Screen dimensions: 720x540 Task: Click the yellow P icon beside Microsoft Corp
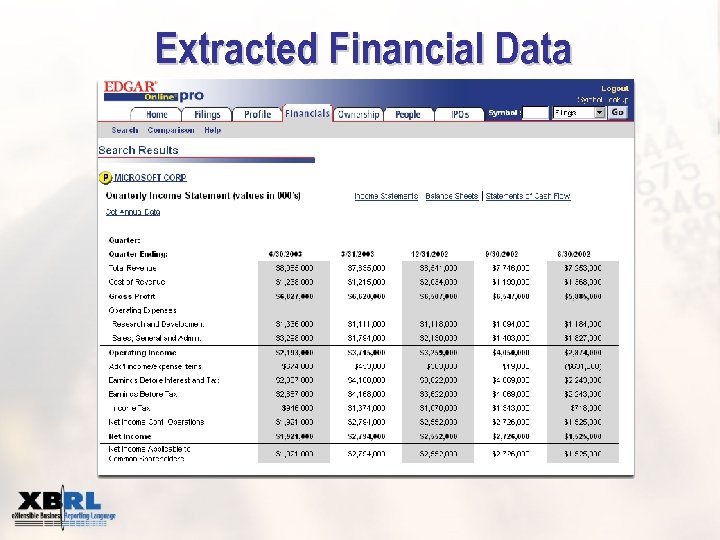[x=105, y=178]
